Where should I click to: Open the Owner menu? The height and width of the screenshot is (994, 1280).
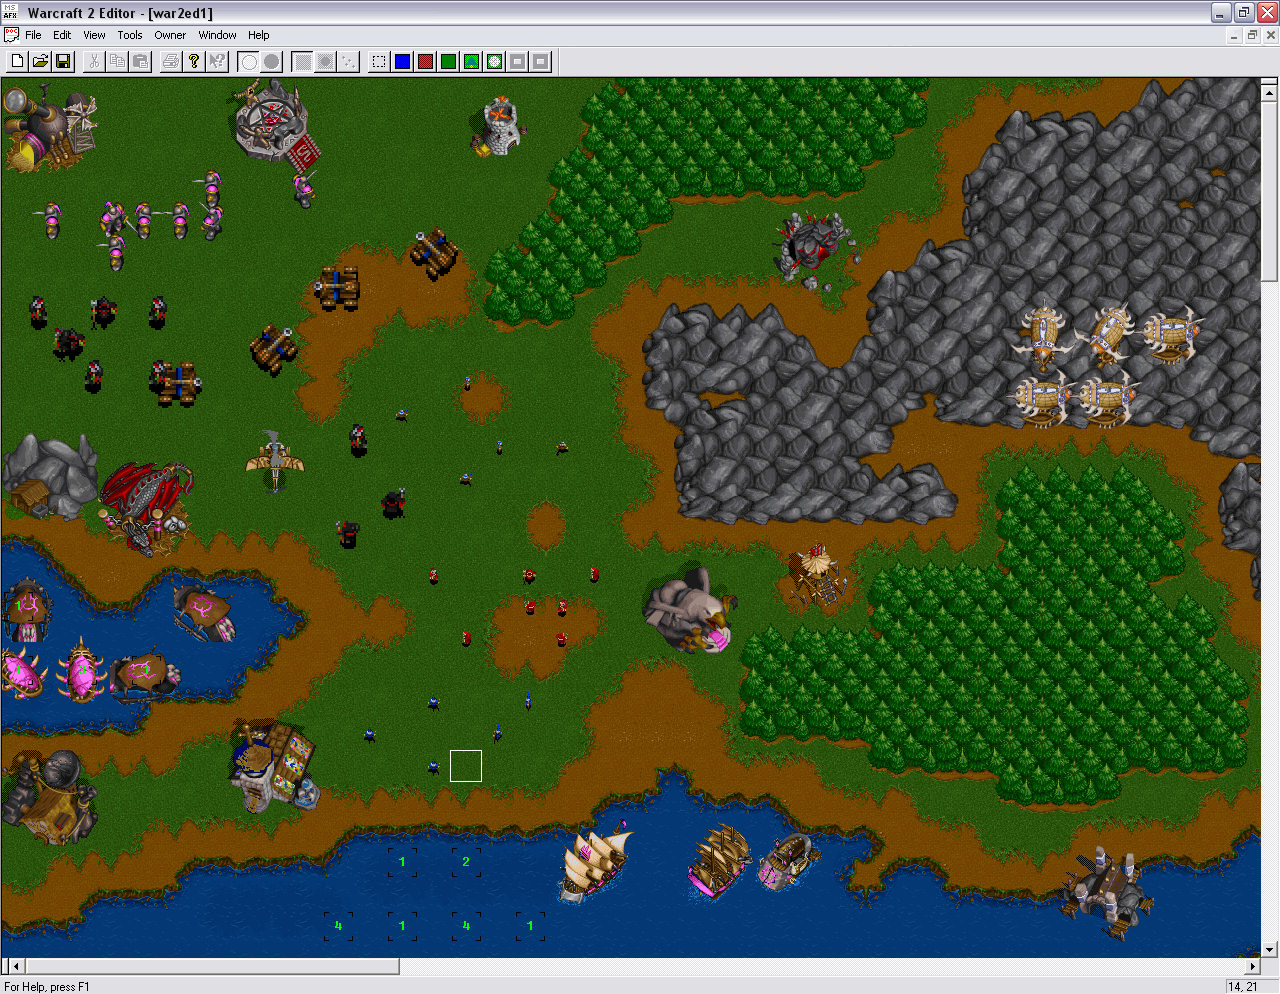pos(170,35)
